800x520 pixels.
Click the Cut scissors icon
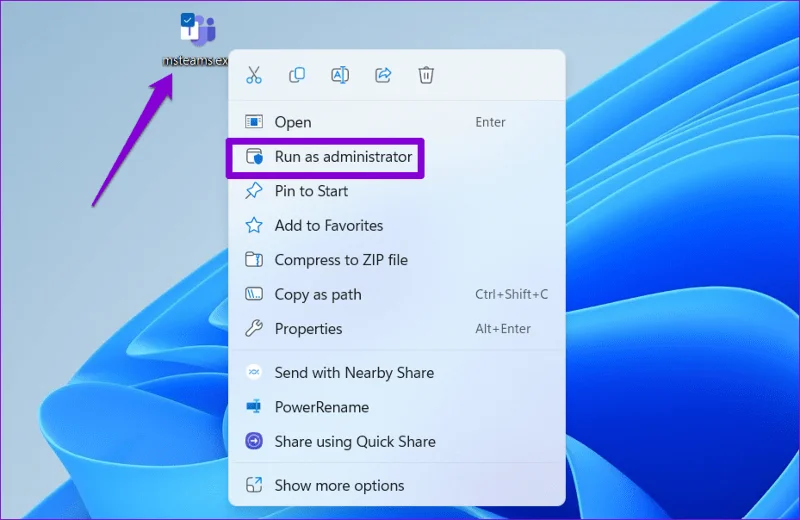pos(254,75)
